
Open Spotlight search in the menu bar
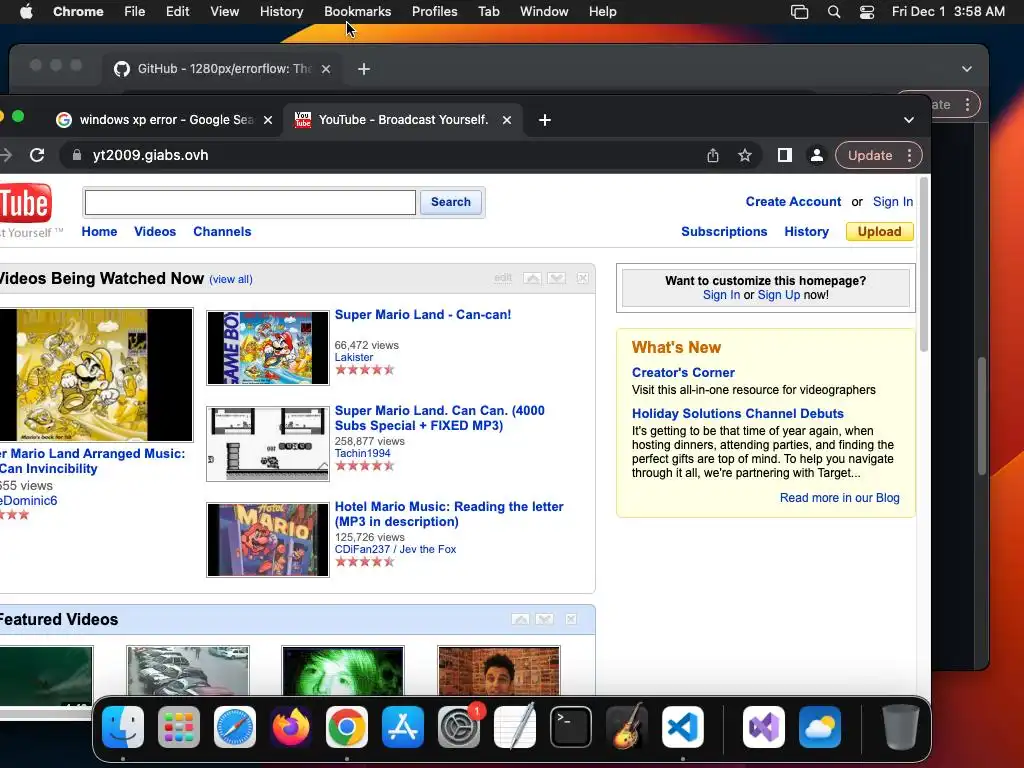coord(834,12)
